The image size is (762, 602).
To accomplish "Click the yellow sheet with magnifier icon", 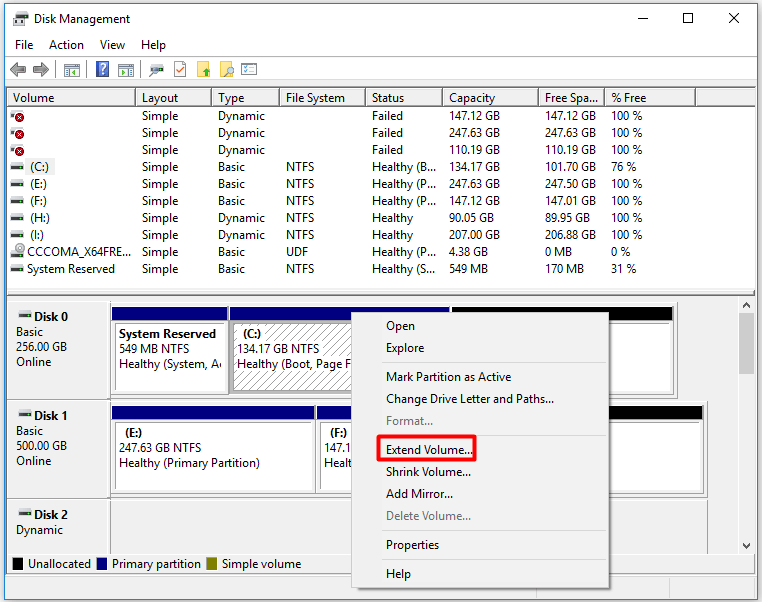I will [226, 69].
